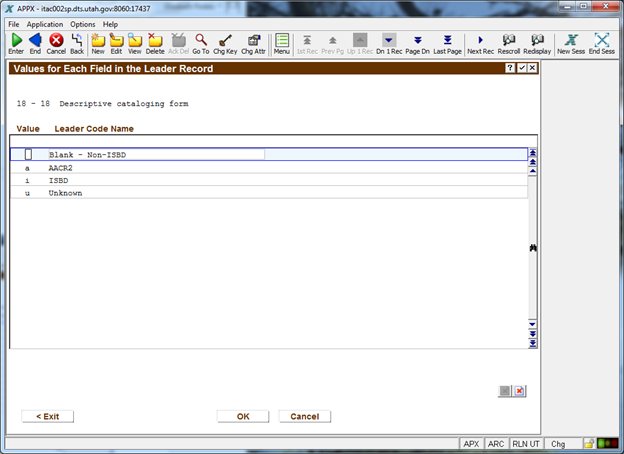Image resolution: width=624 pixels, height=454 pixels.
Task: Click the New record icon
Action: 98,43
